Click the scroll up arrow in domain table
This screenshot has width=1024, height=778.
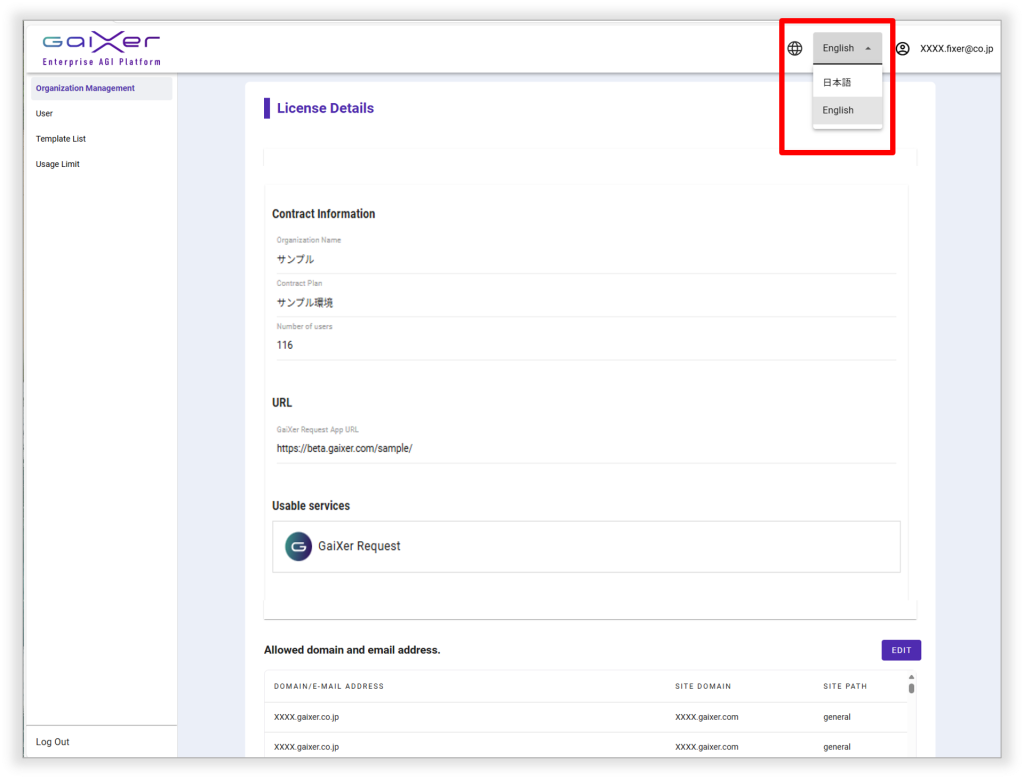click(911, 677)
